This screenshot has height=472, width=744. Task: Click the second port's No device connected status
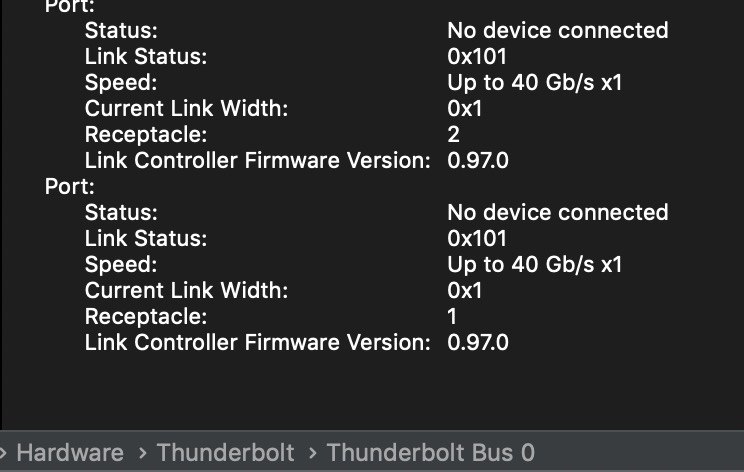click(x=557, y=212)
